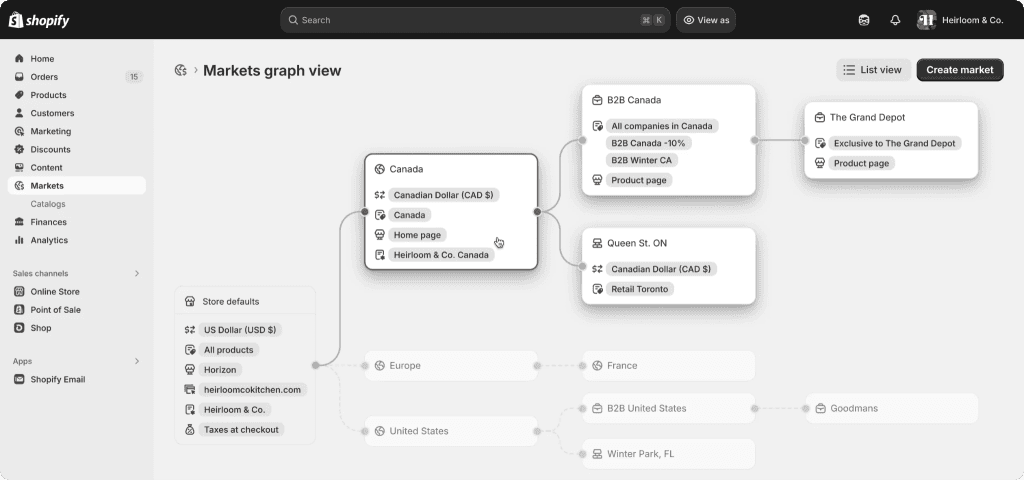Click B2B Canada card's right connector node
The image size is (1024, 480).
(x=754, y=140)
